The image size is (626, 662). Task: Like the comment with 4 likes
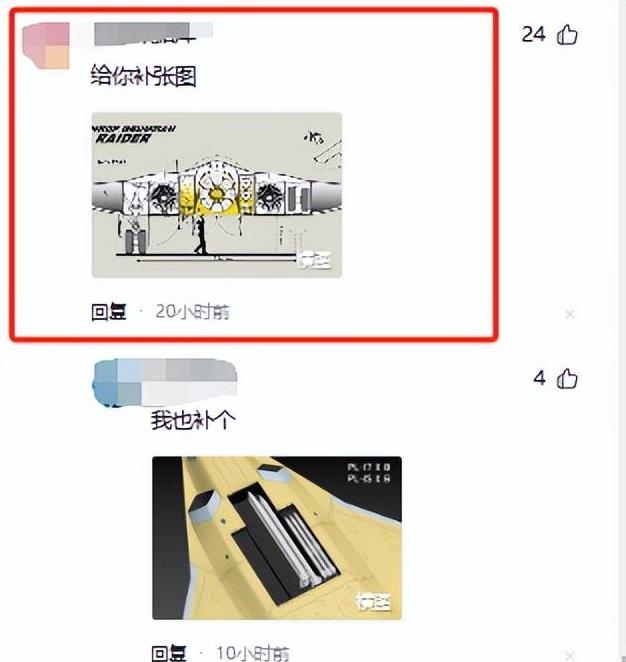click(x=567, y=379)
